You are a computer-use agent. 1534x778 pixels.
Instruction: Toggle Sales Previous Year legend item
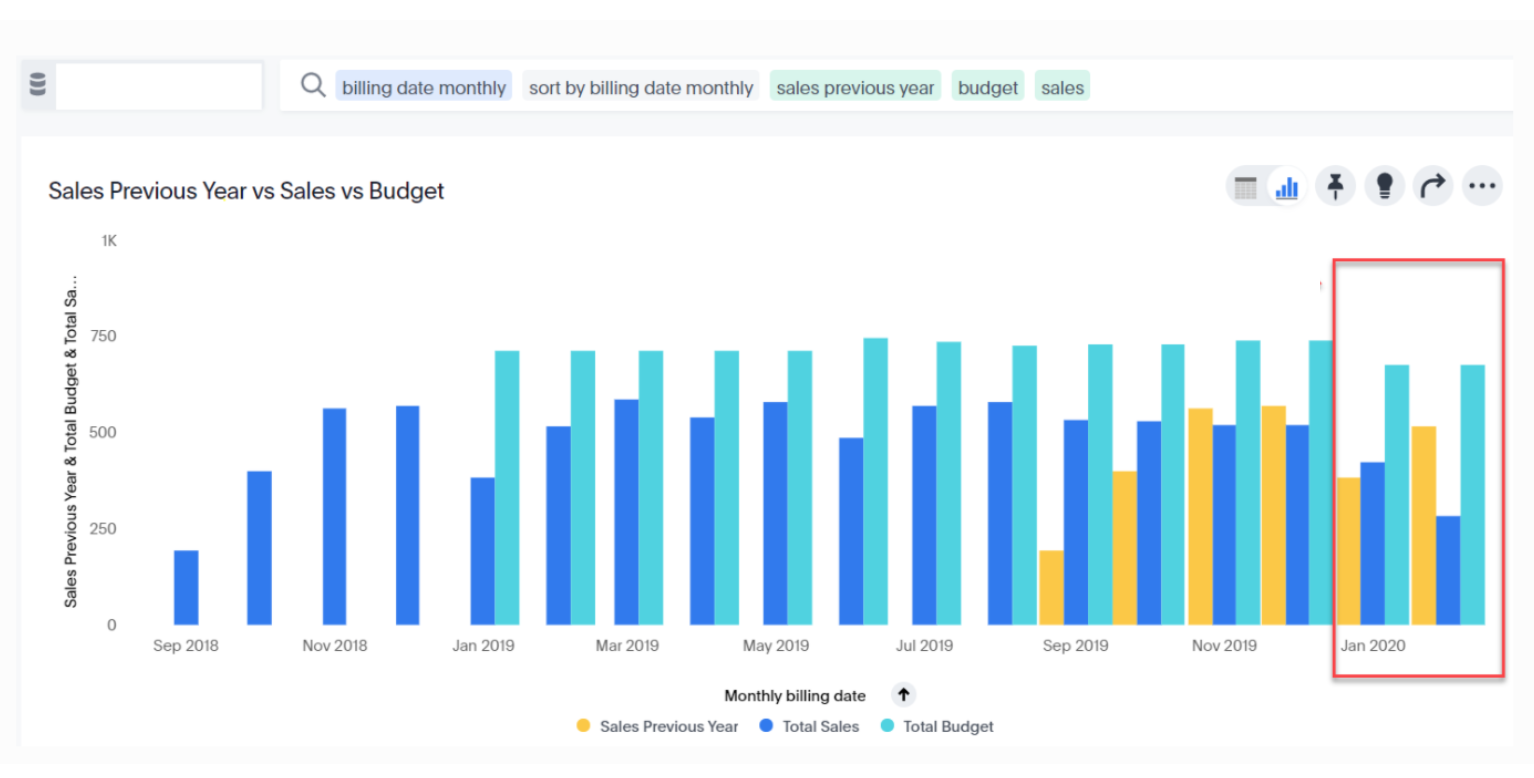668,727
